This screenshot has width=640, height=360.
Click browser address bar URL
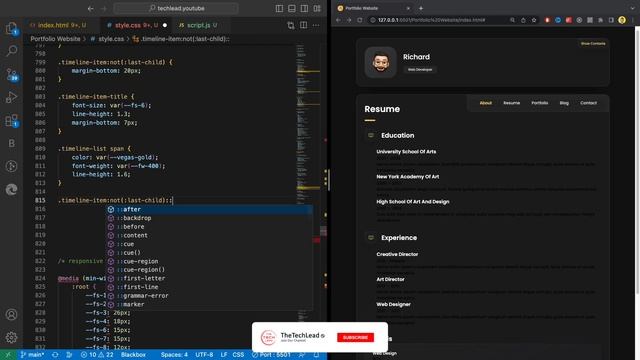[x=432, y=20]
